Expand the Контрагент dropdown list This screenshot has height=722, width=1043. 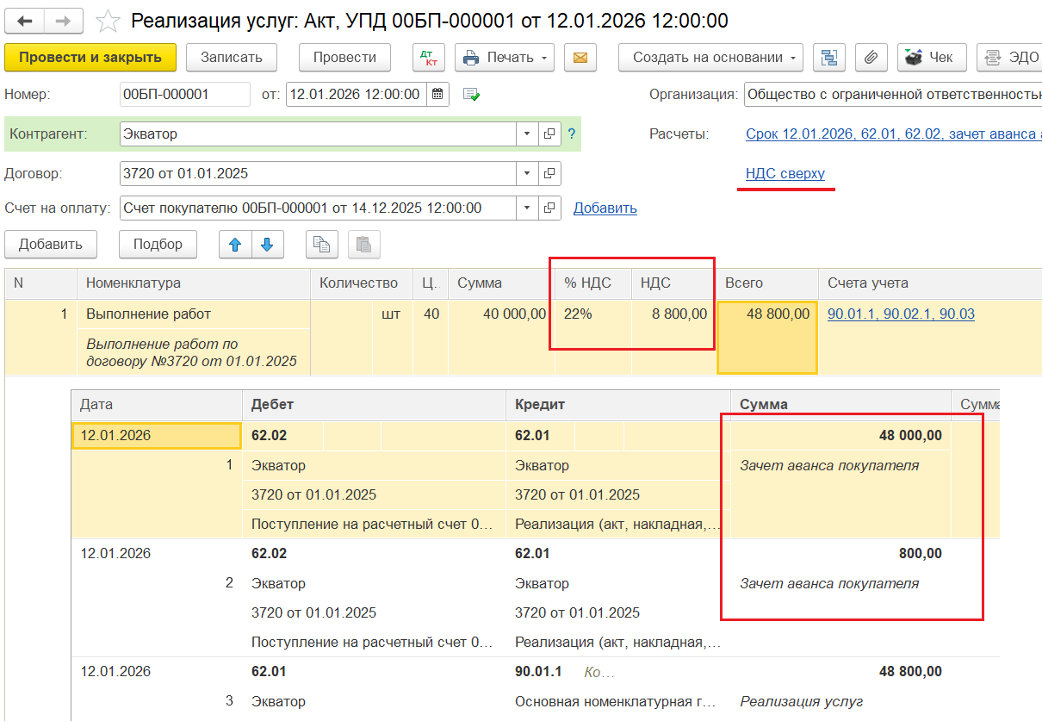[x=527, y=134]
